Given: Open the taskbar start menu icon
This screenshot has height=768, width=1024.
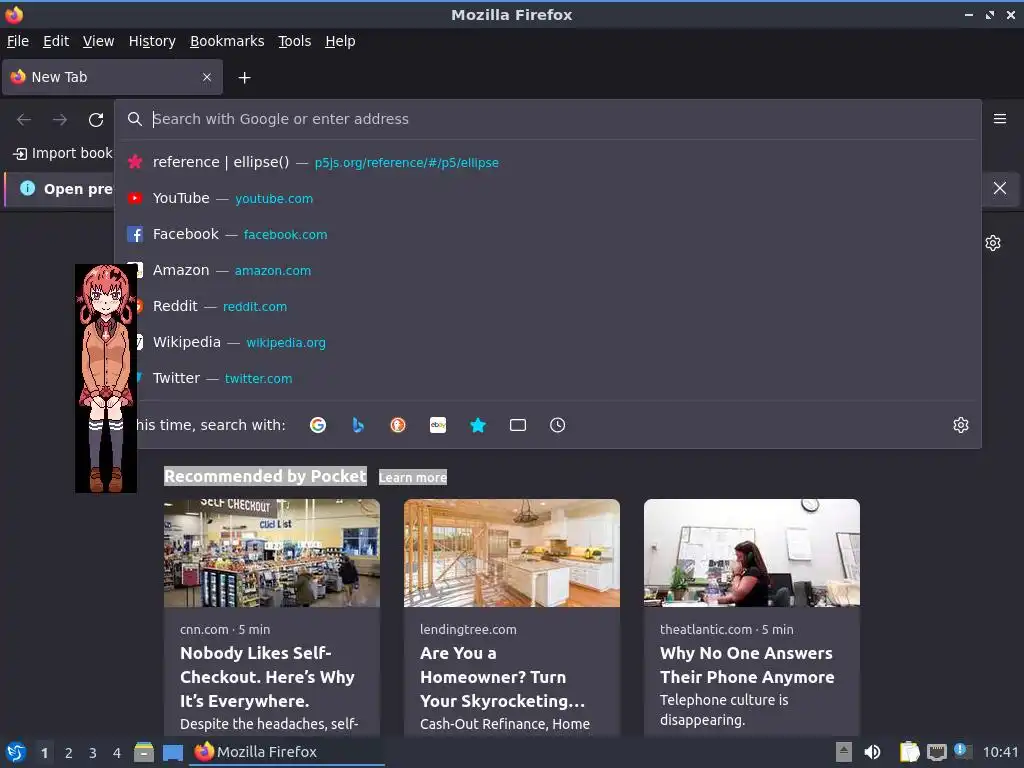Looking at the screenshot, I should coord(16,752).
